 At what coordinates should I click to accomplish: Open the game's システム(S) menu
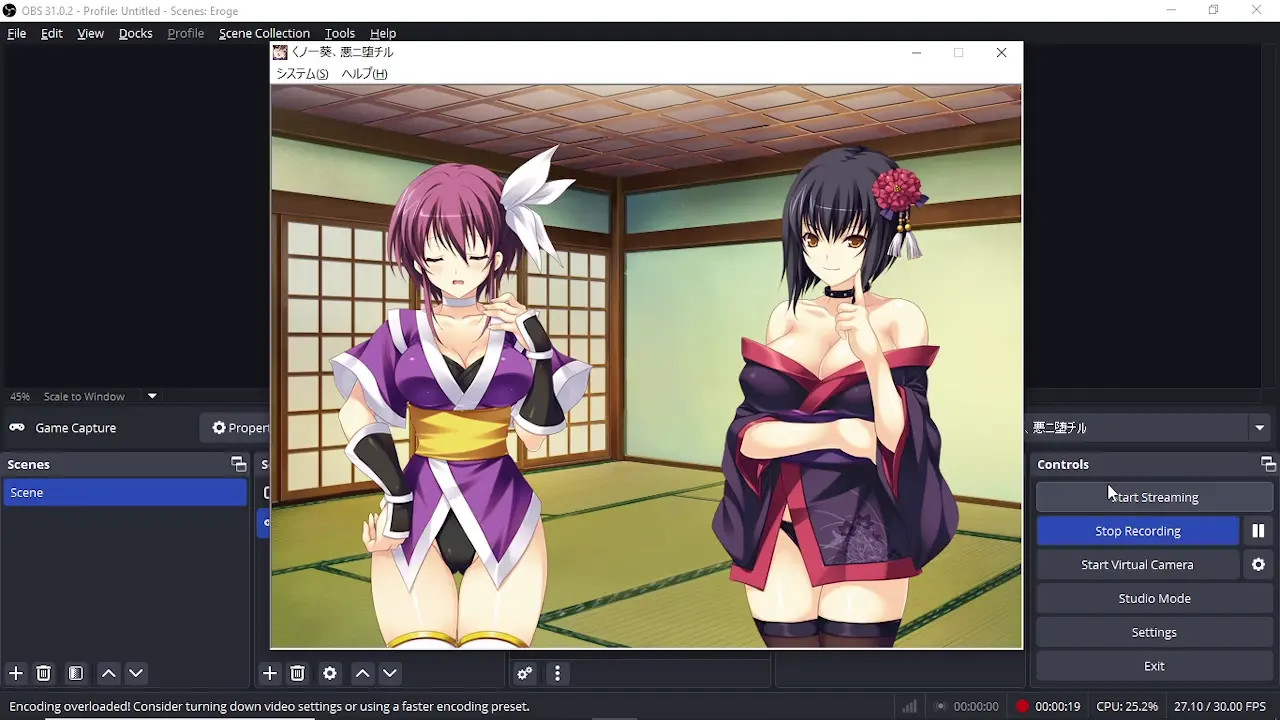(x=302, y=74)
